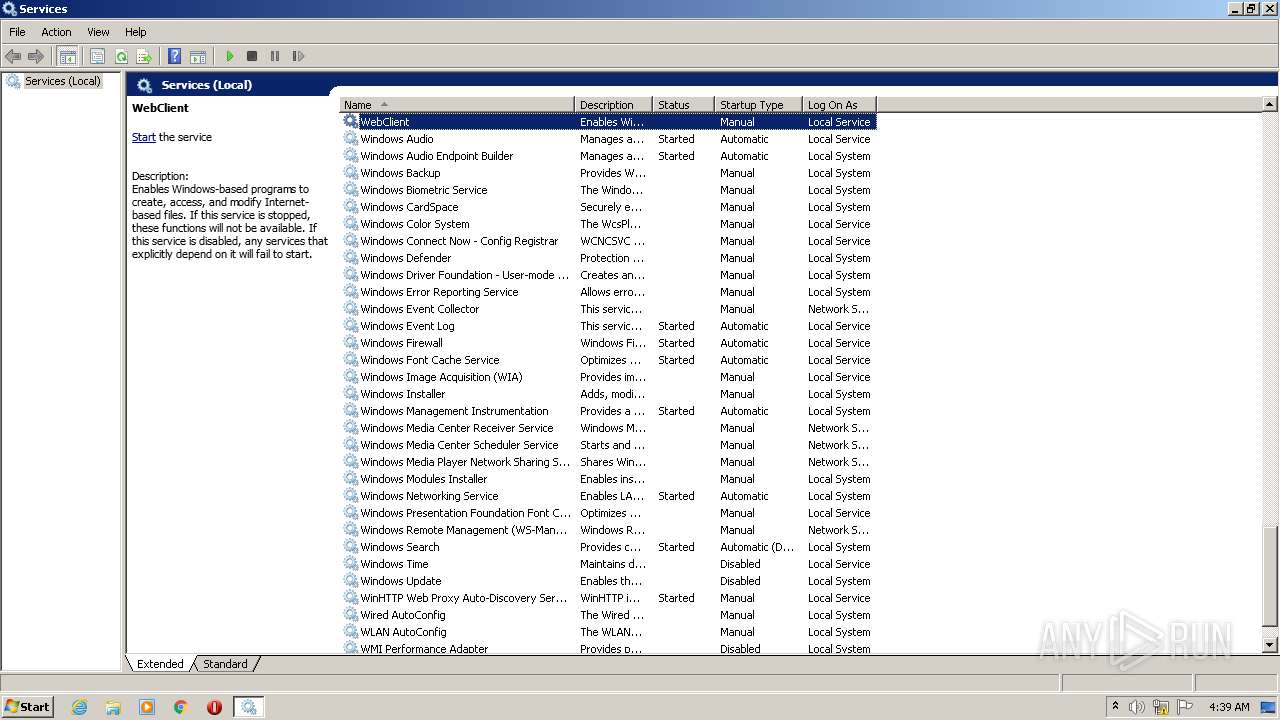Image resolution: width=1280 pixels, height=720 pixels.
Task: Toggle Show/Hide Action Pane toolbar icon
Action: pos(198,56)
